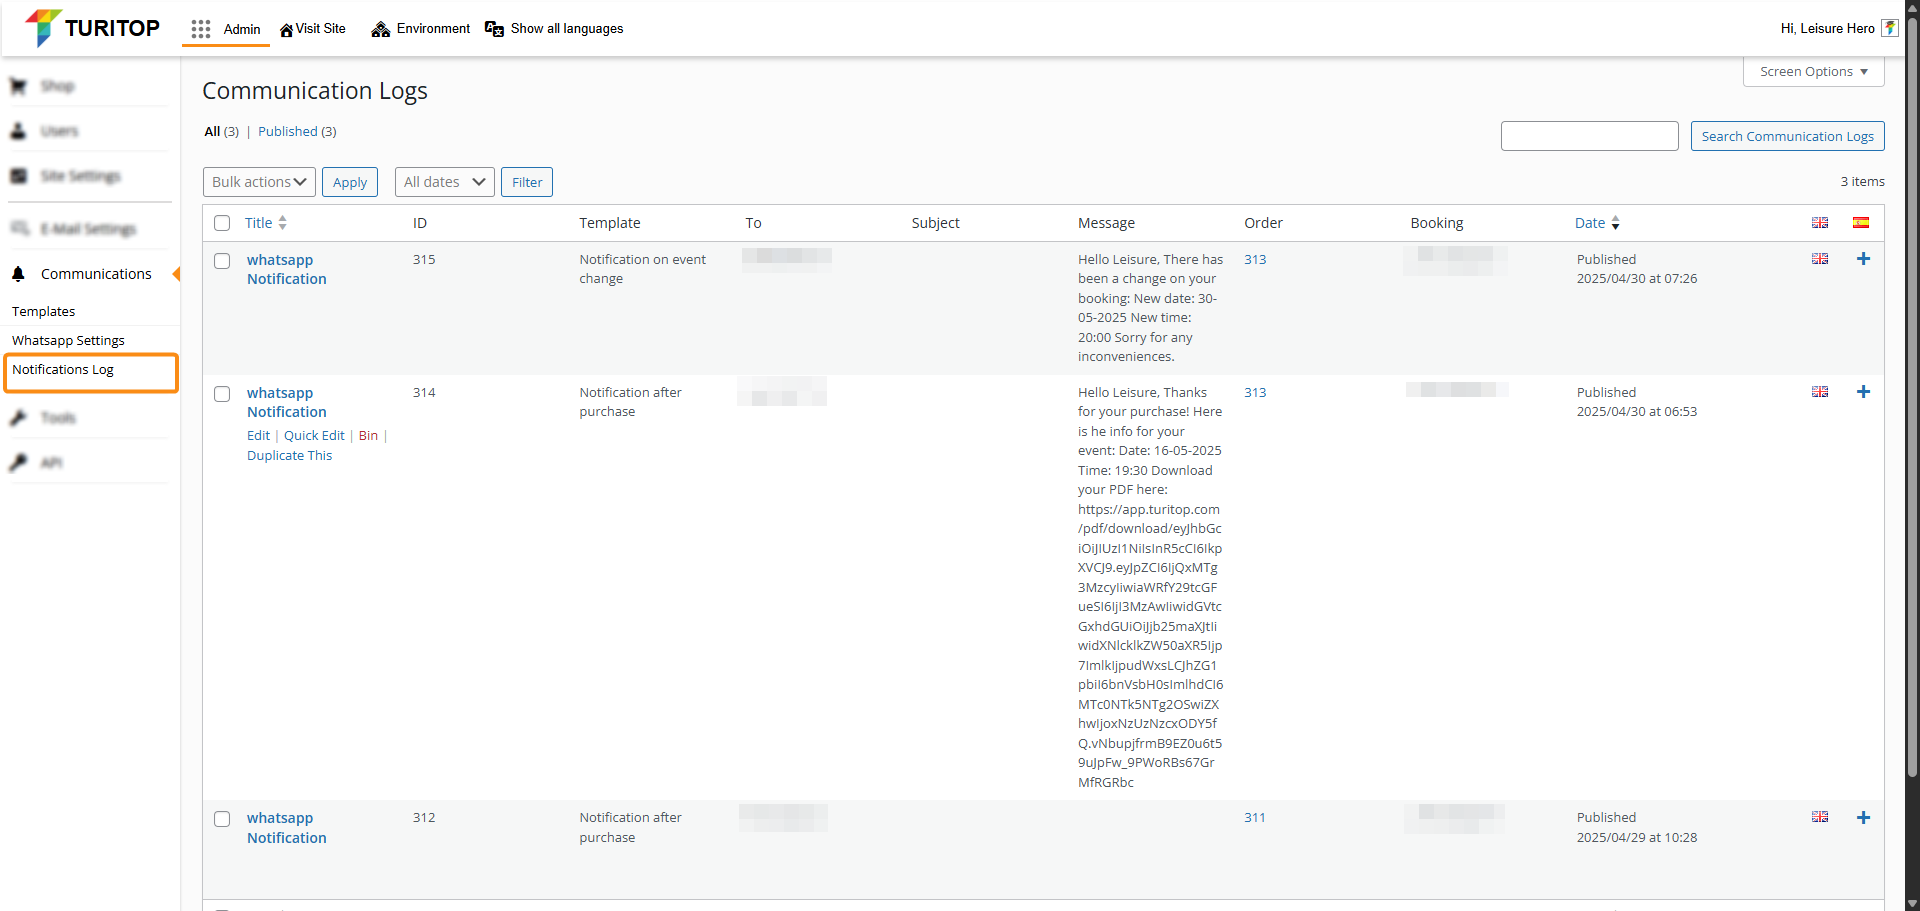Click the UK flag icon in row 314
The width and height of the screenshot is (1920, 911).
tap(1819, 392)
